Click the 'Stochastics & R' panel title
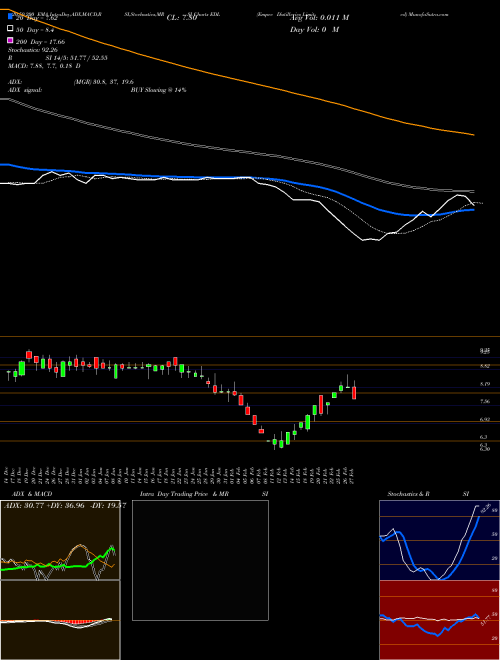This screenshot has height=660, width=500. (409, 494)
